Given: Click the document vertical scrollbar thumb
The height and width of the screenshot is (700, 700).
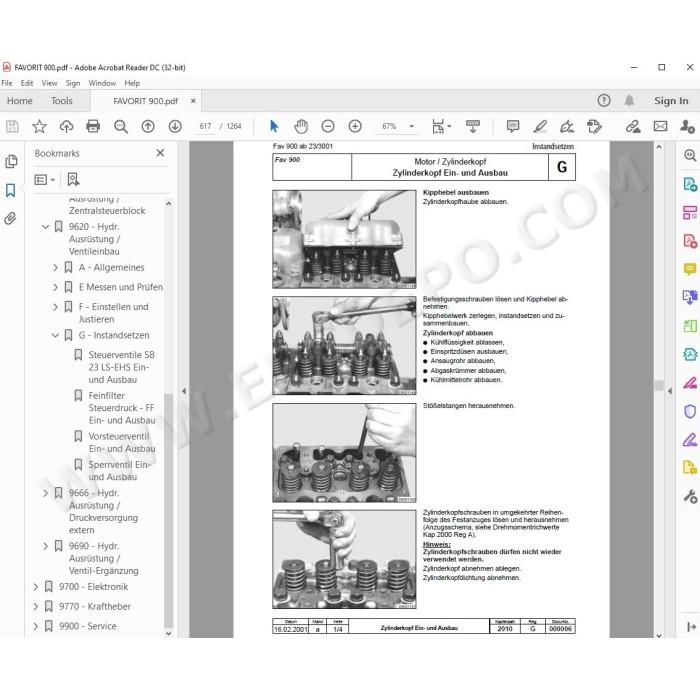Looking at the screenshot, I should click(659, 385).
